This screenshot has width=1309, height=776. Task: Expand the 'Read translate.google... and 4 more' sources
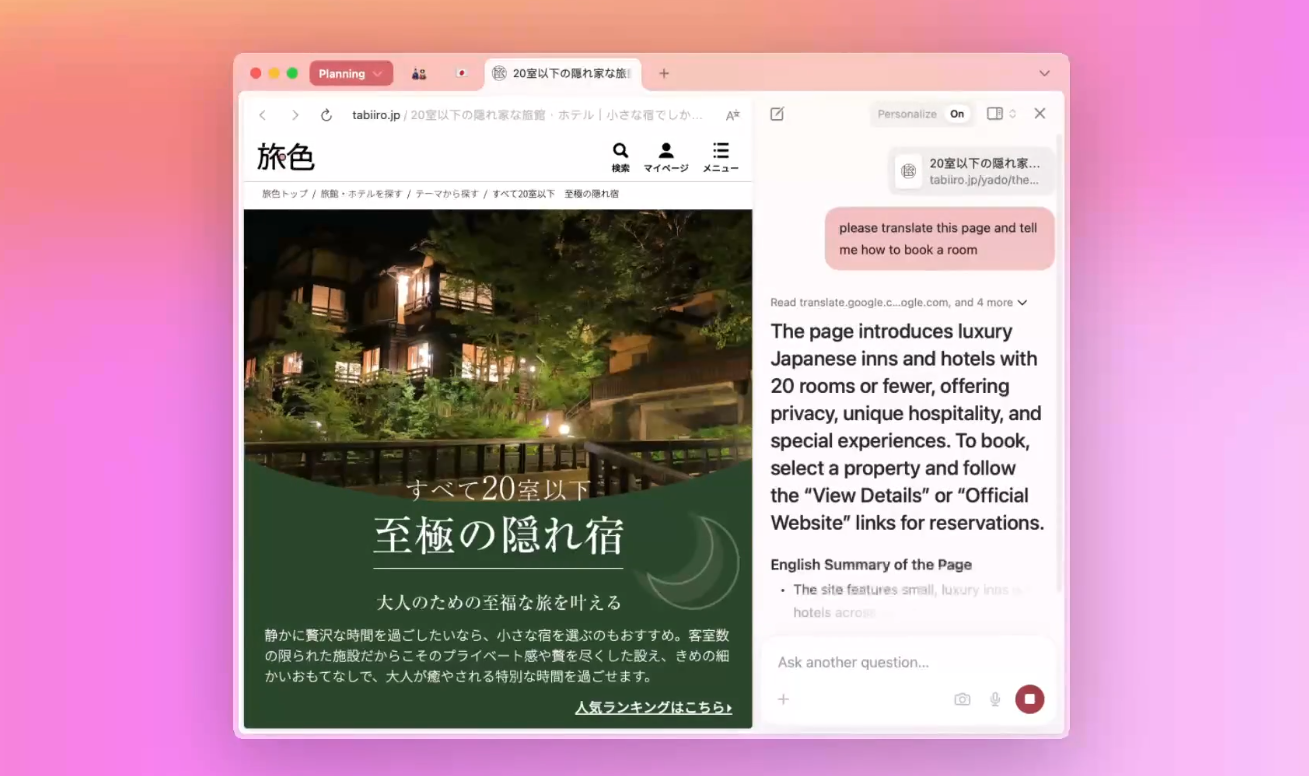pos(899,302)
